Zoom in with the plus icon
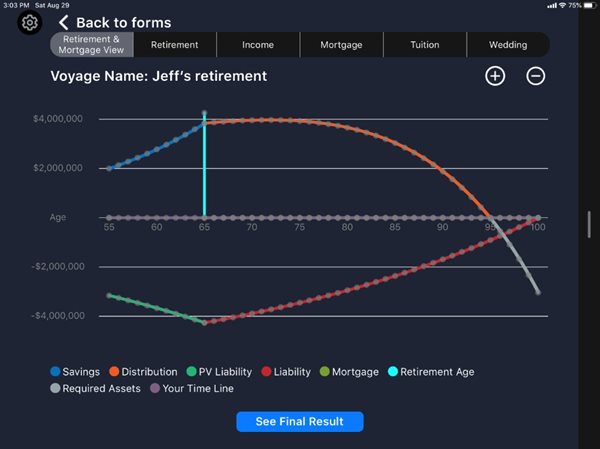 pos(495,76)
